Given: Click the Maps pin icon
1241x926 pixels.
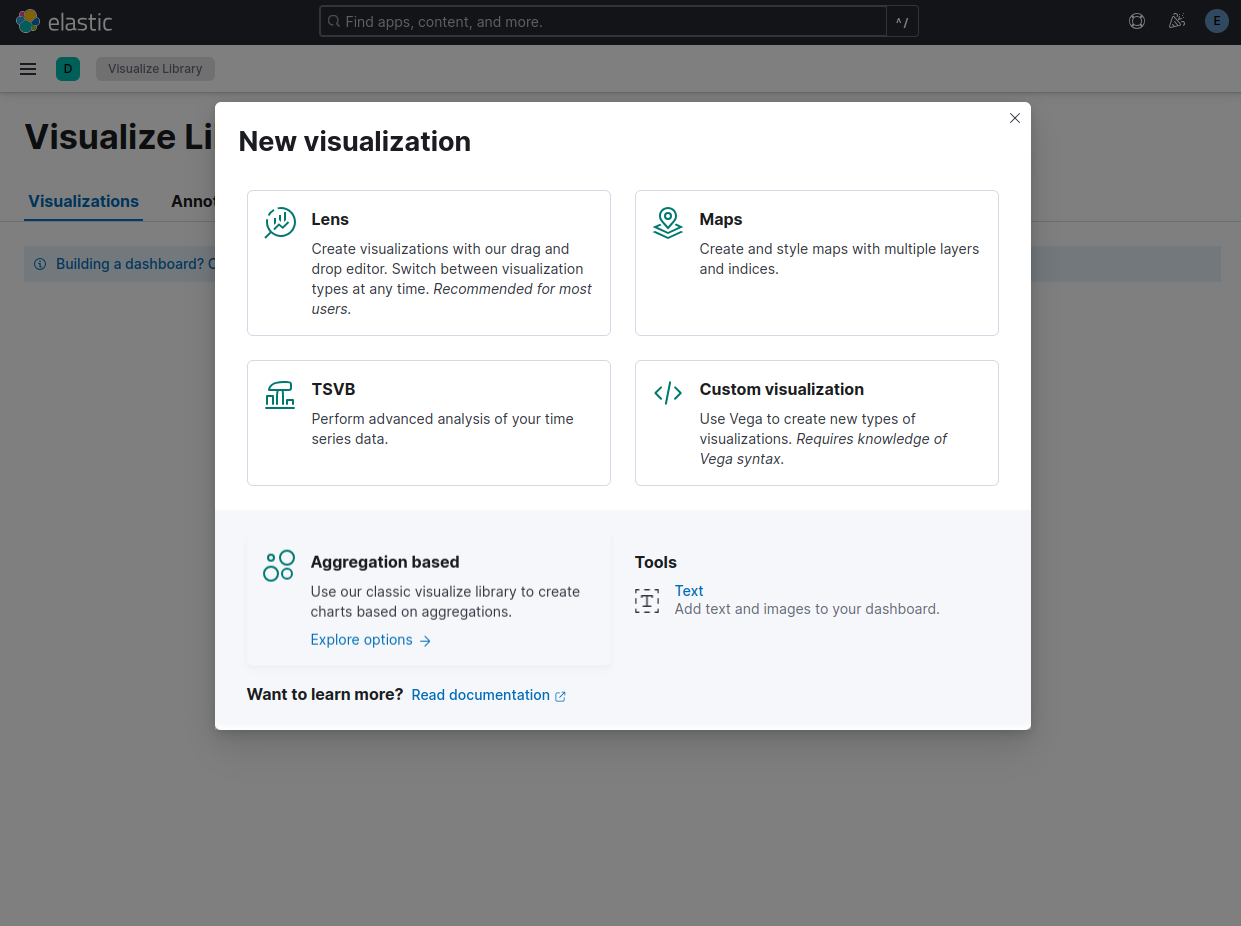Looking at the screenshot, I should pyautogui.click(x=668, y=222).
